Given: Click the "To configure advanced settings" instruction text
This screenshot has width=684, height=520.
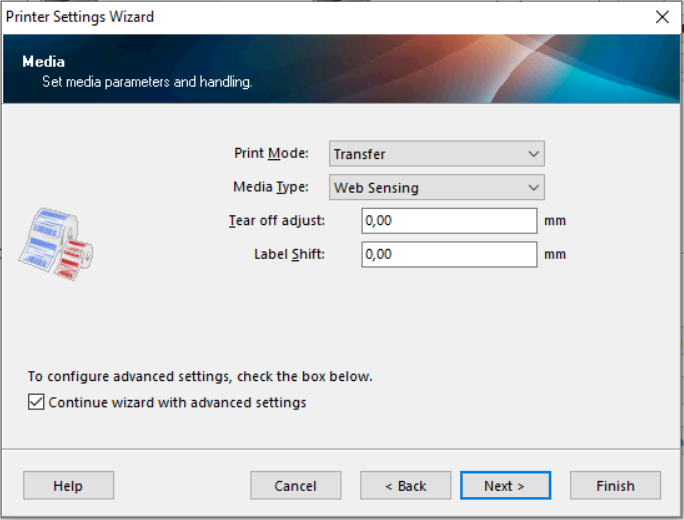Looking at the screenshot, I should [200, 377].
